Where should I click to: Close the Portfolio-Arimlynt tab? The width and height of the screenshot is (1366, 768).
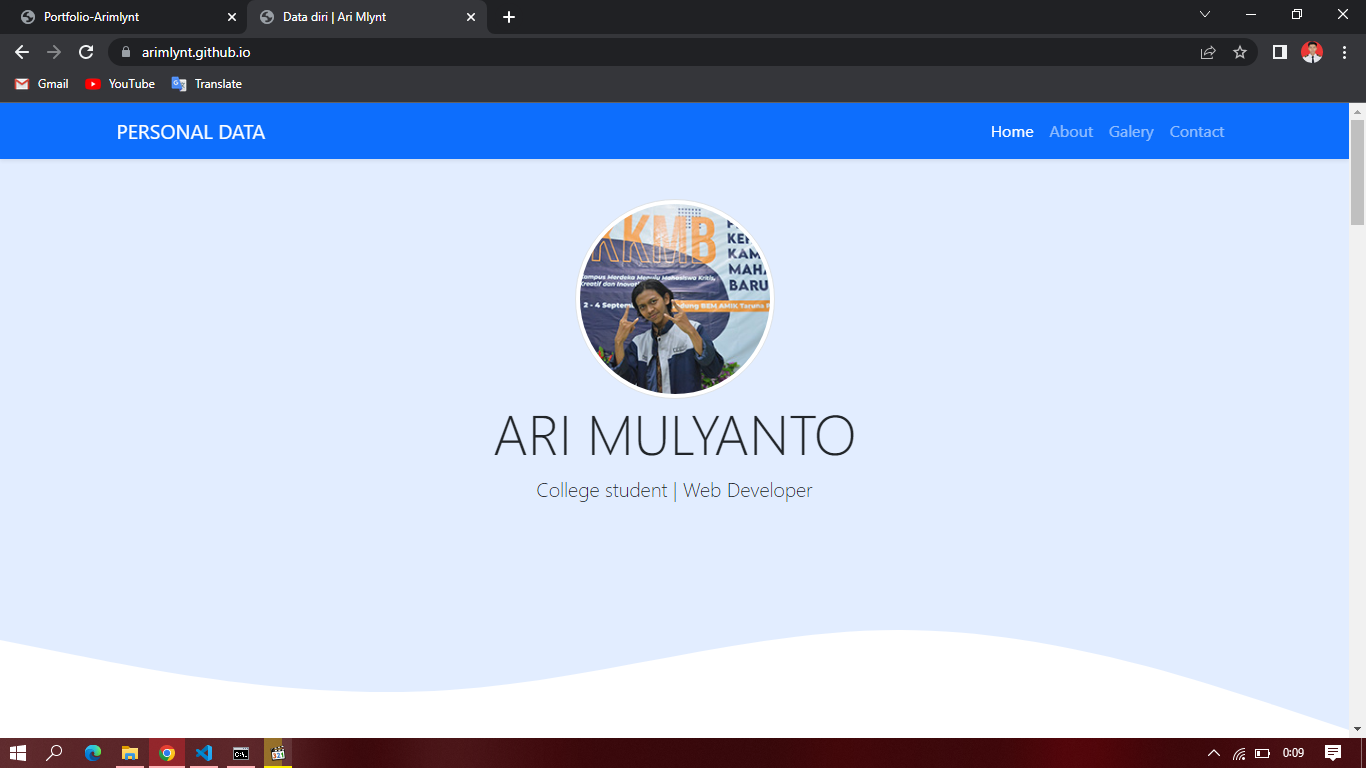[232, 17]
